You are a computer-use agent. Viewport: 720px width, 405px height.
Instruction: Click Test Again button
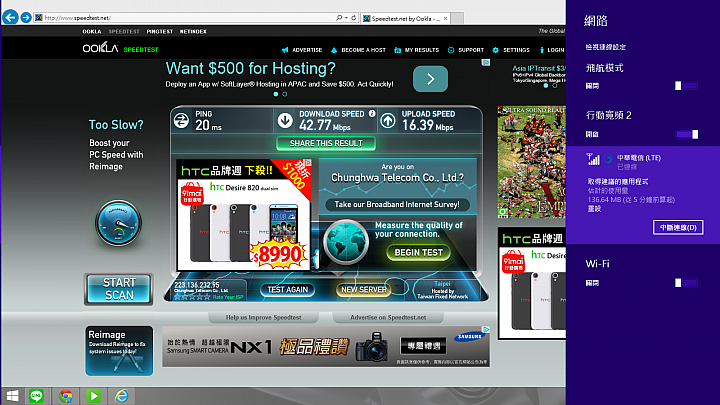click(288, 290)
